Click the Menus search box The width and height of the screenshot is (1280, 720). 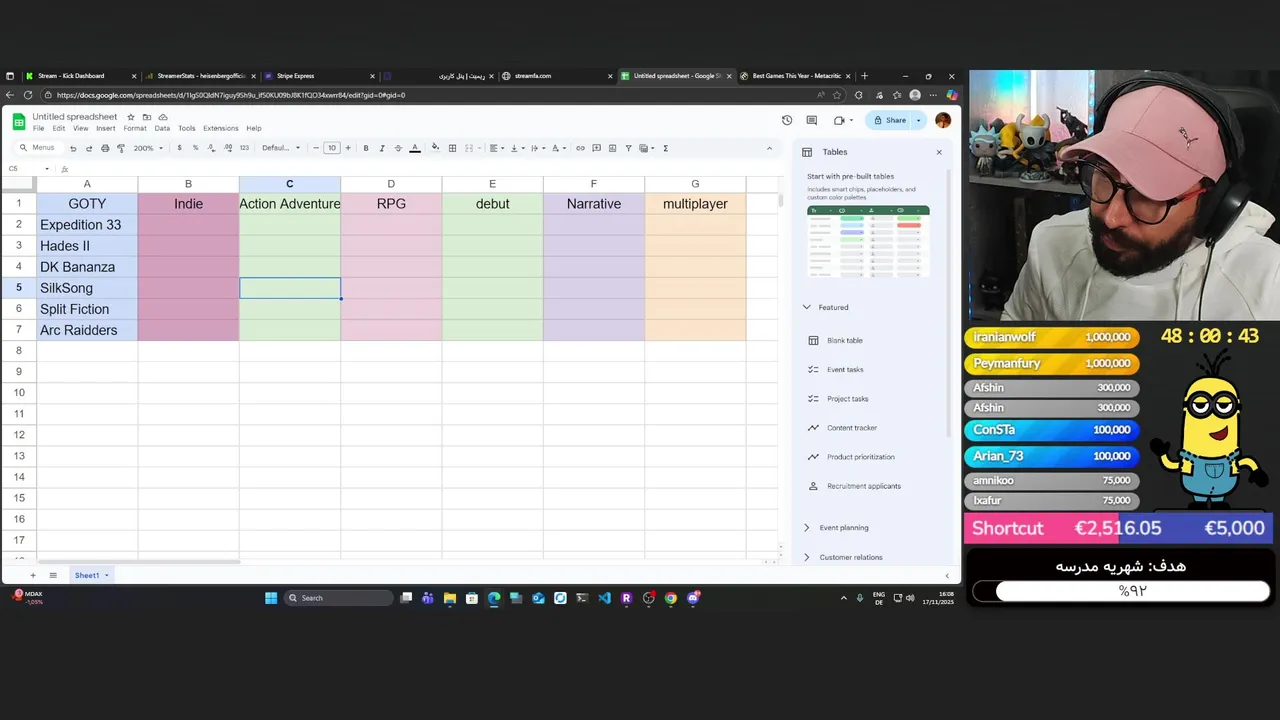coord(38,148)
